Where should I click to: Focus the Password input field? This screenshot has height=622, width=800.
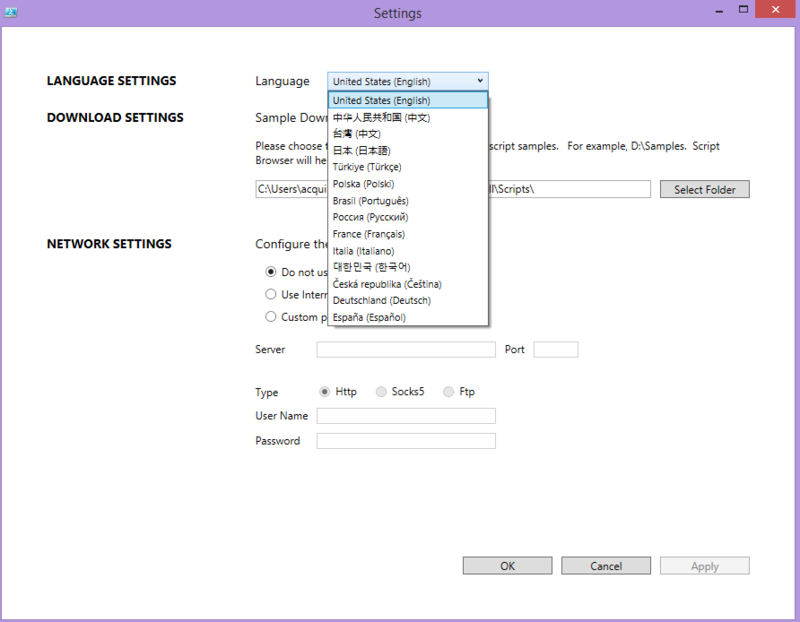(406, 441)
